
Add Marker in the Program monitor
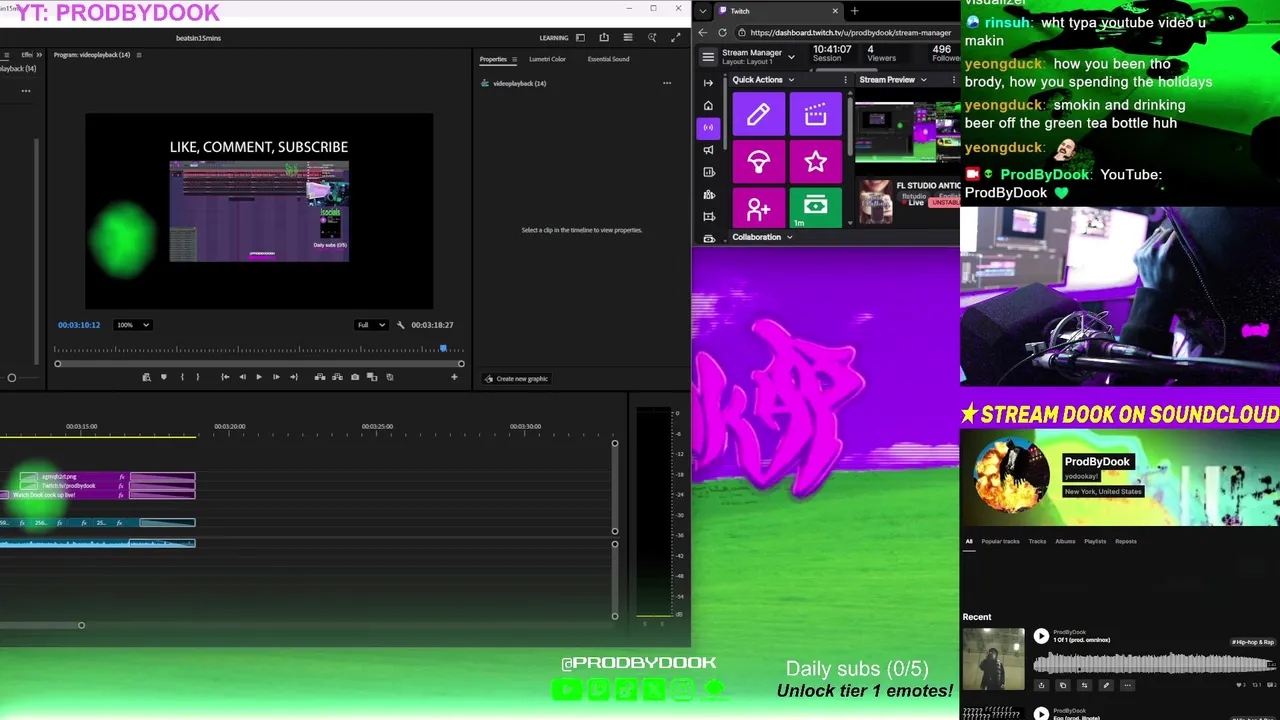(164, 377)
